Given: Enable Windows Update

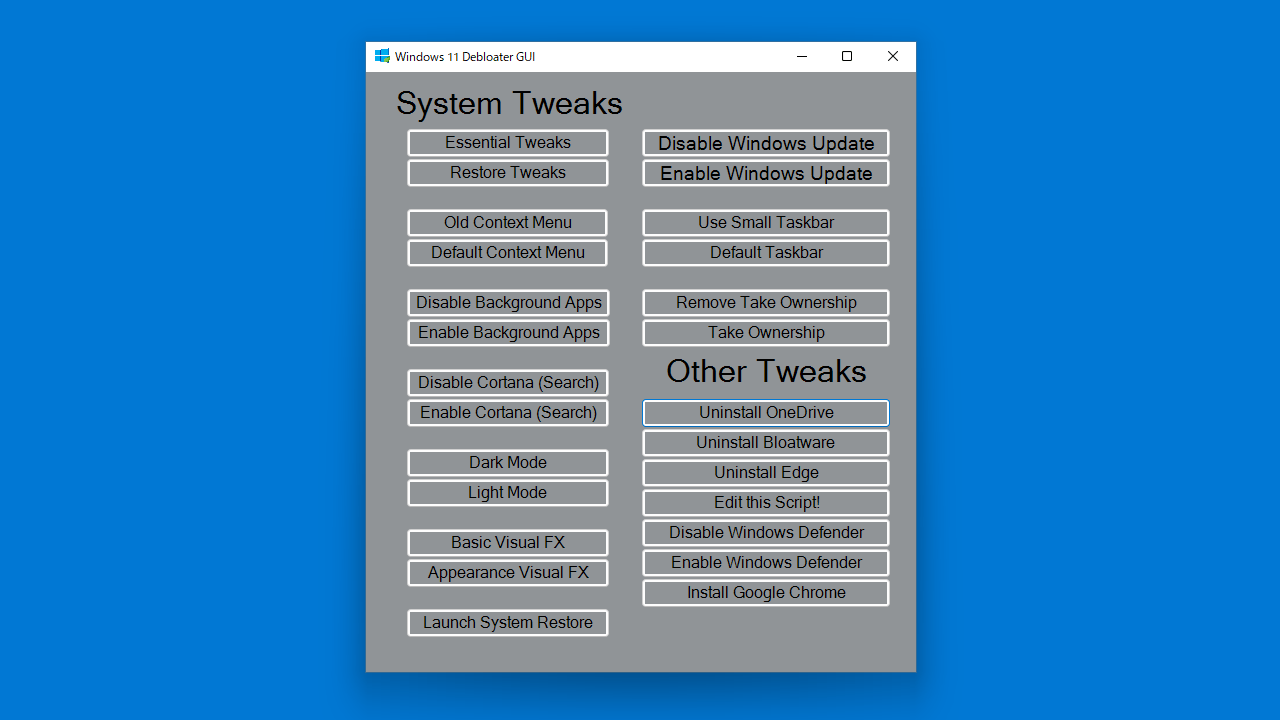Looking at the screenshot, I should pos(766,173).
